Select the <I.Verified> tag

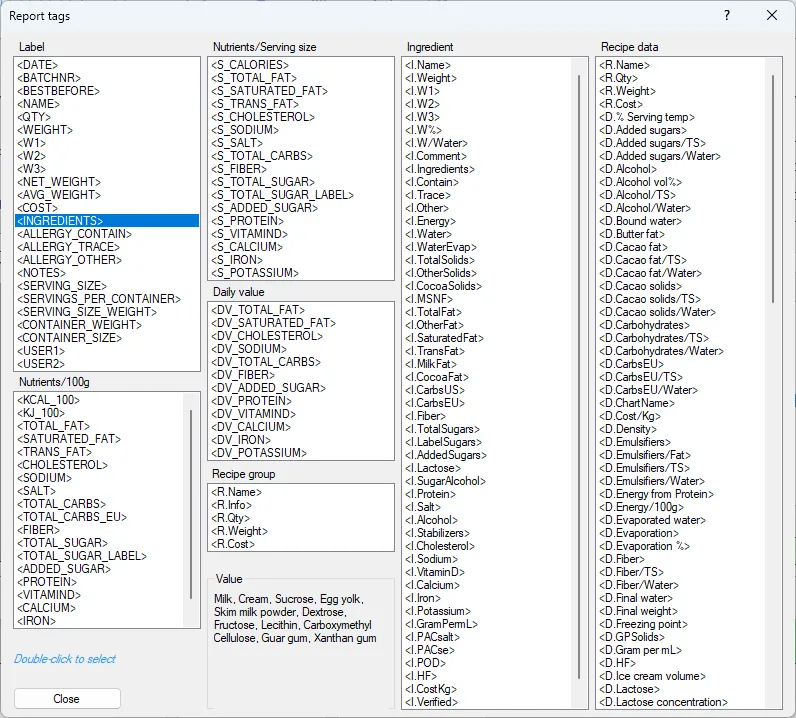point(432,702)
